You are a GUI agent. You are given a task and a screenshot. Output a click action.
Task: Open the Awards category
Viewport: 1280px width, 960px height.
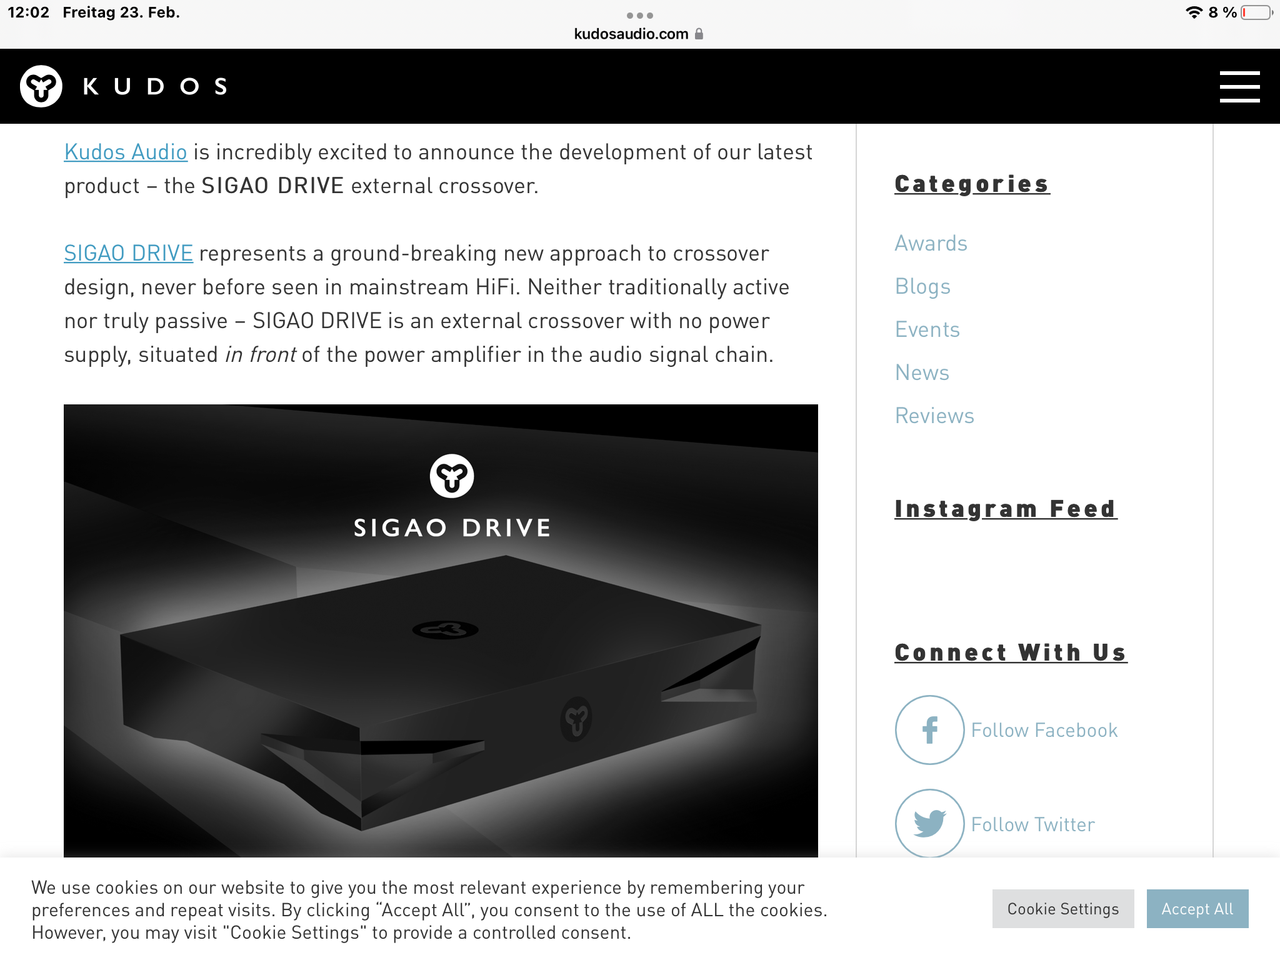(931, 243)
